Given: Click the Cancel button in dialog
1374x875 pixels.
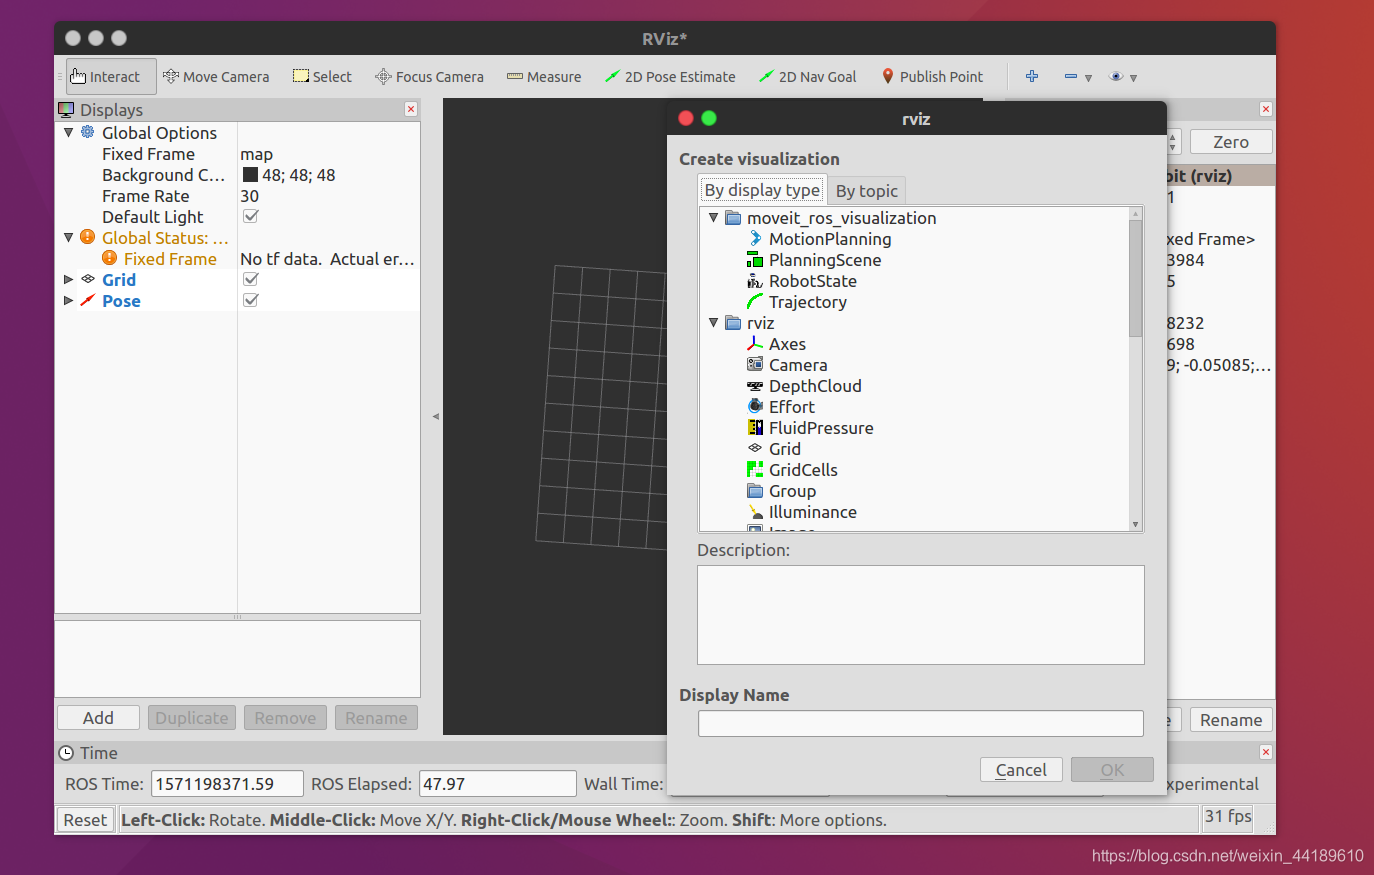Looking at the screenshot, I should pyautogui.click(x=1021, y=770).
